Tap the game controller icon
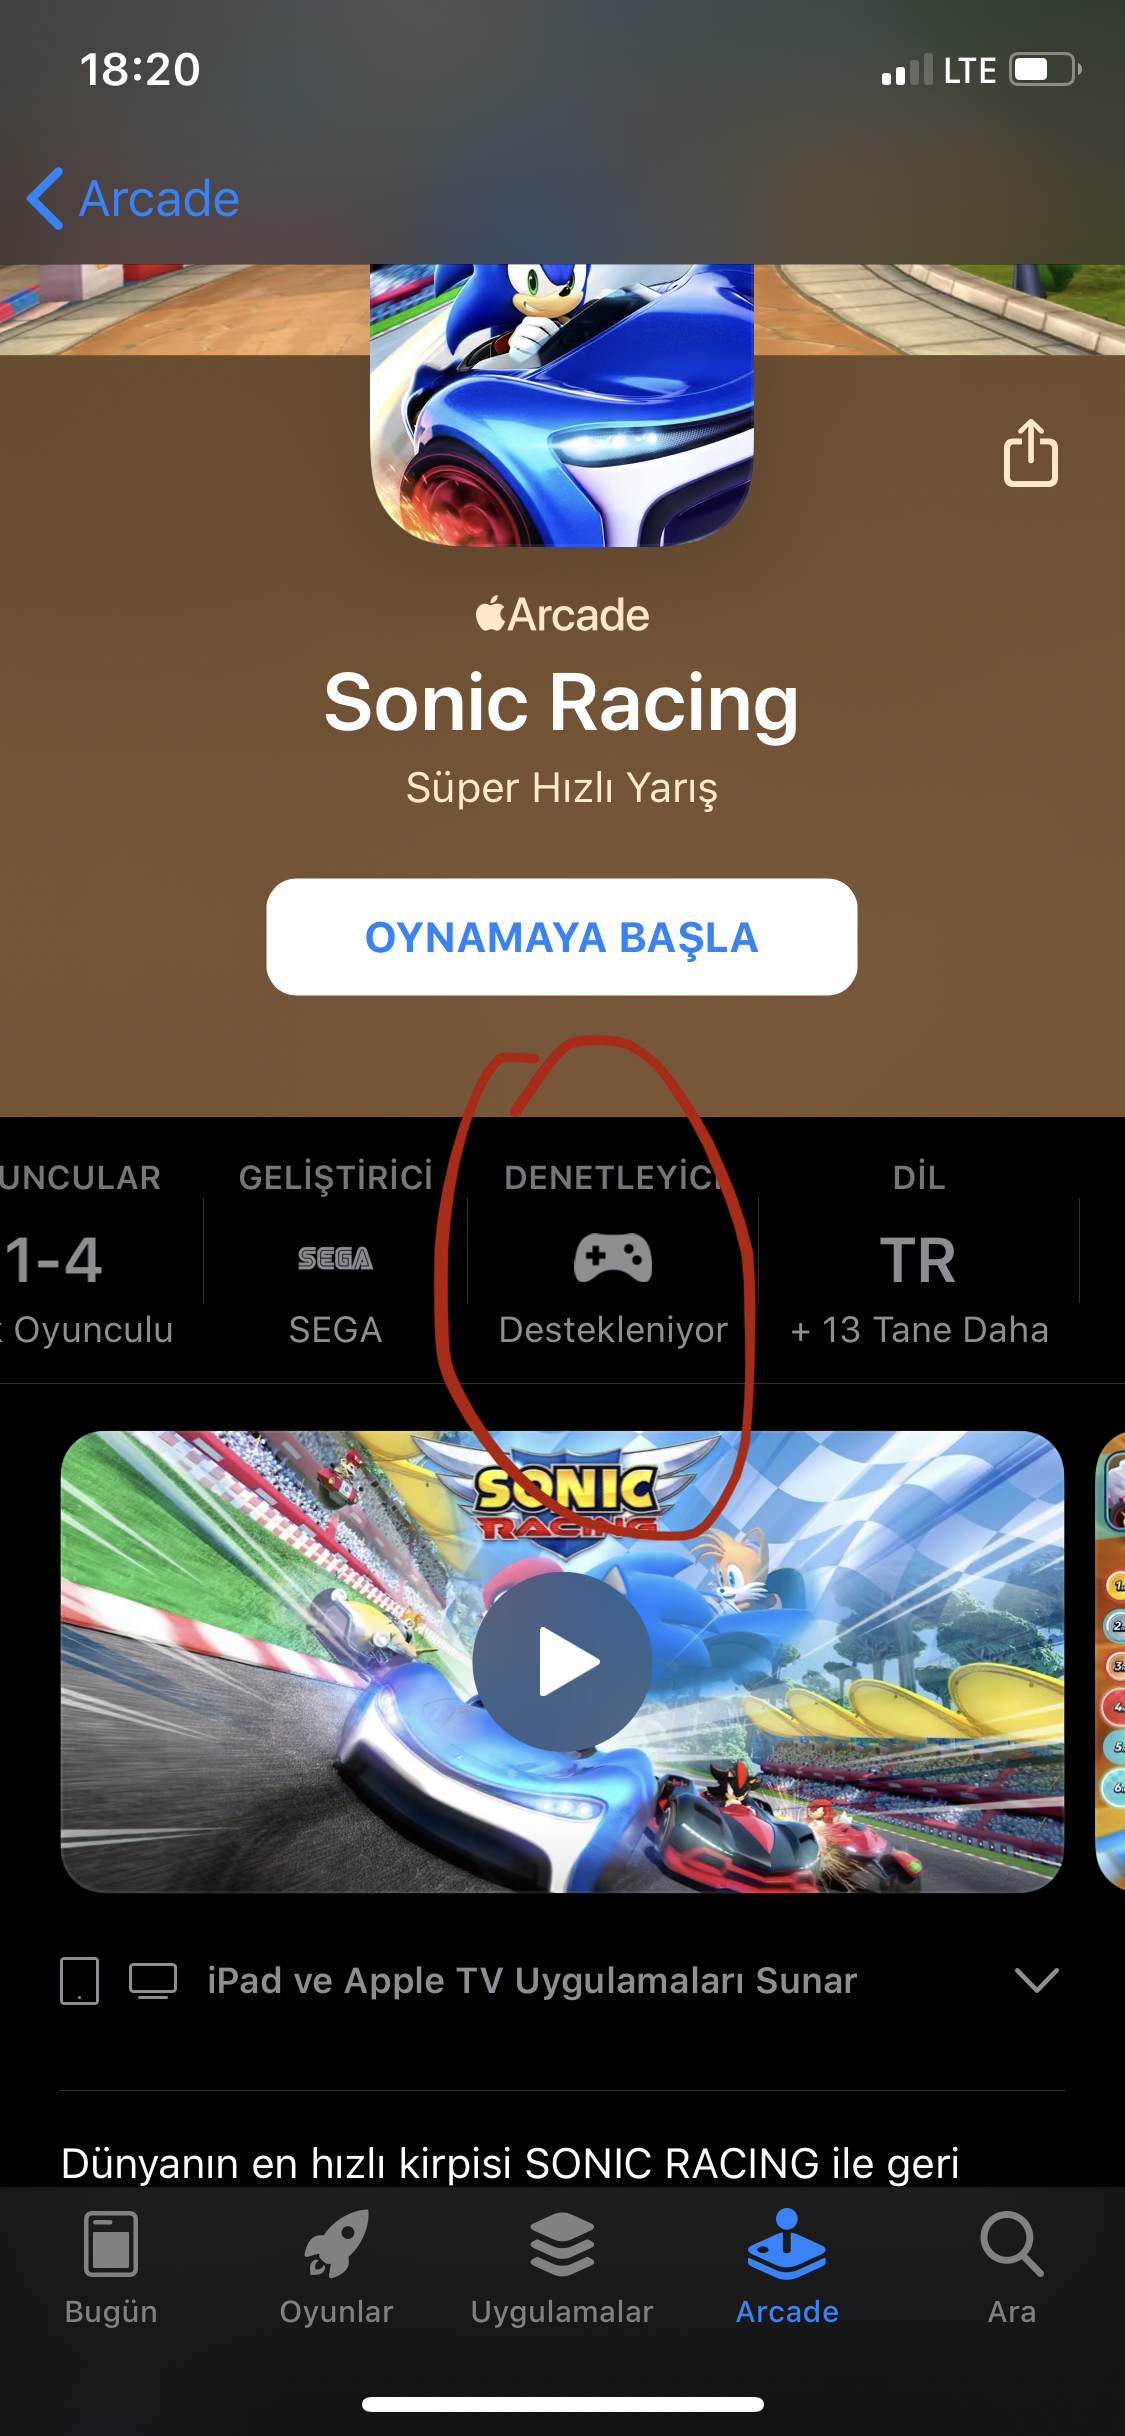The width and height of the screenshot is (1125, 2436). [613, 1257]
